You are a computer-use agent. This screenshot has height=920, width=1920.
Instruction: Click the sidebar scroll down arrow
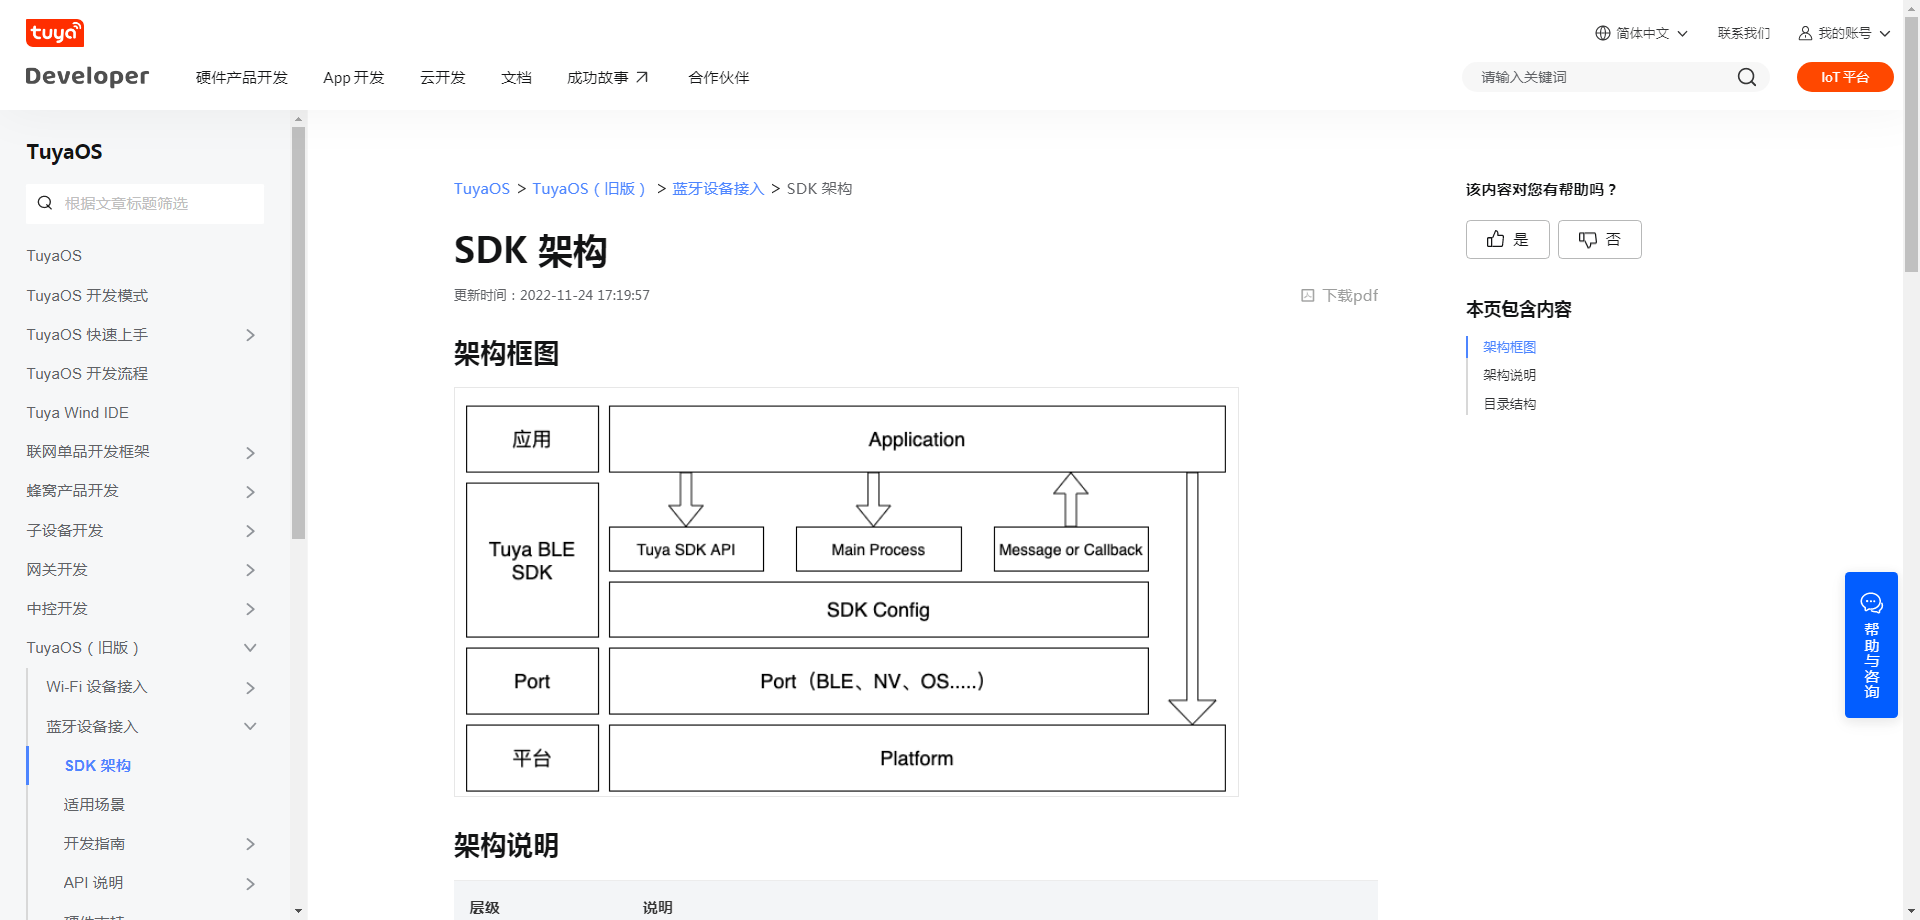click(298, 911)
